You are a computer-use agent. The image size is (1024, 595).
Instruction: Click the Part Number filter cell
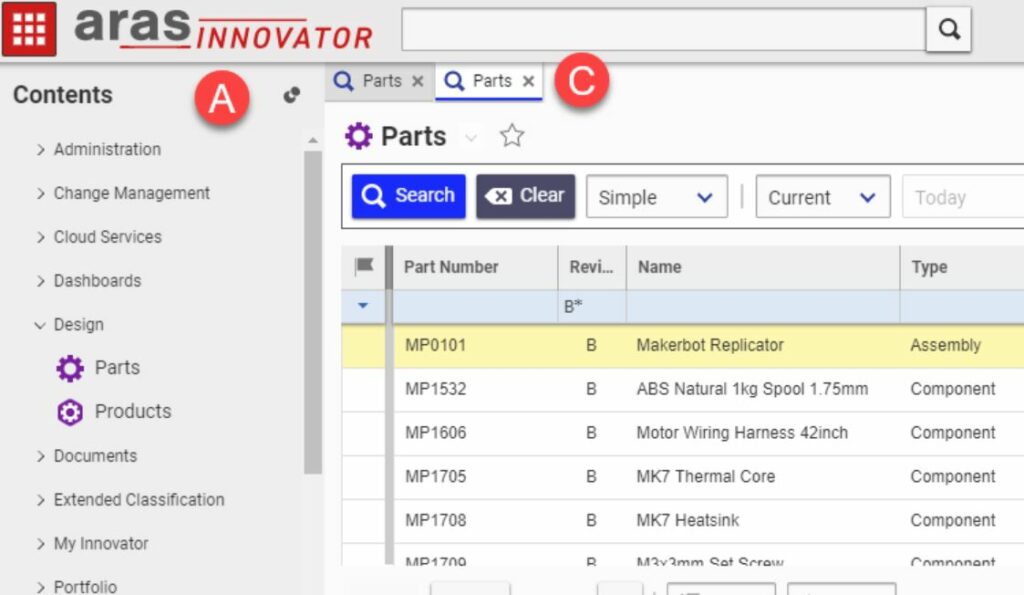[475, 306]
